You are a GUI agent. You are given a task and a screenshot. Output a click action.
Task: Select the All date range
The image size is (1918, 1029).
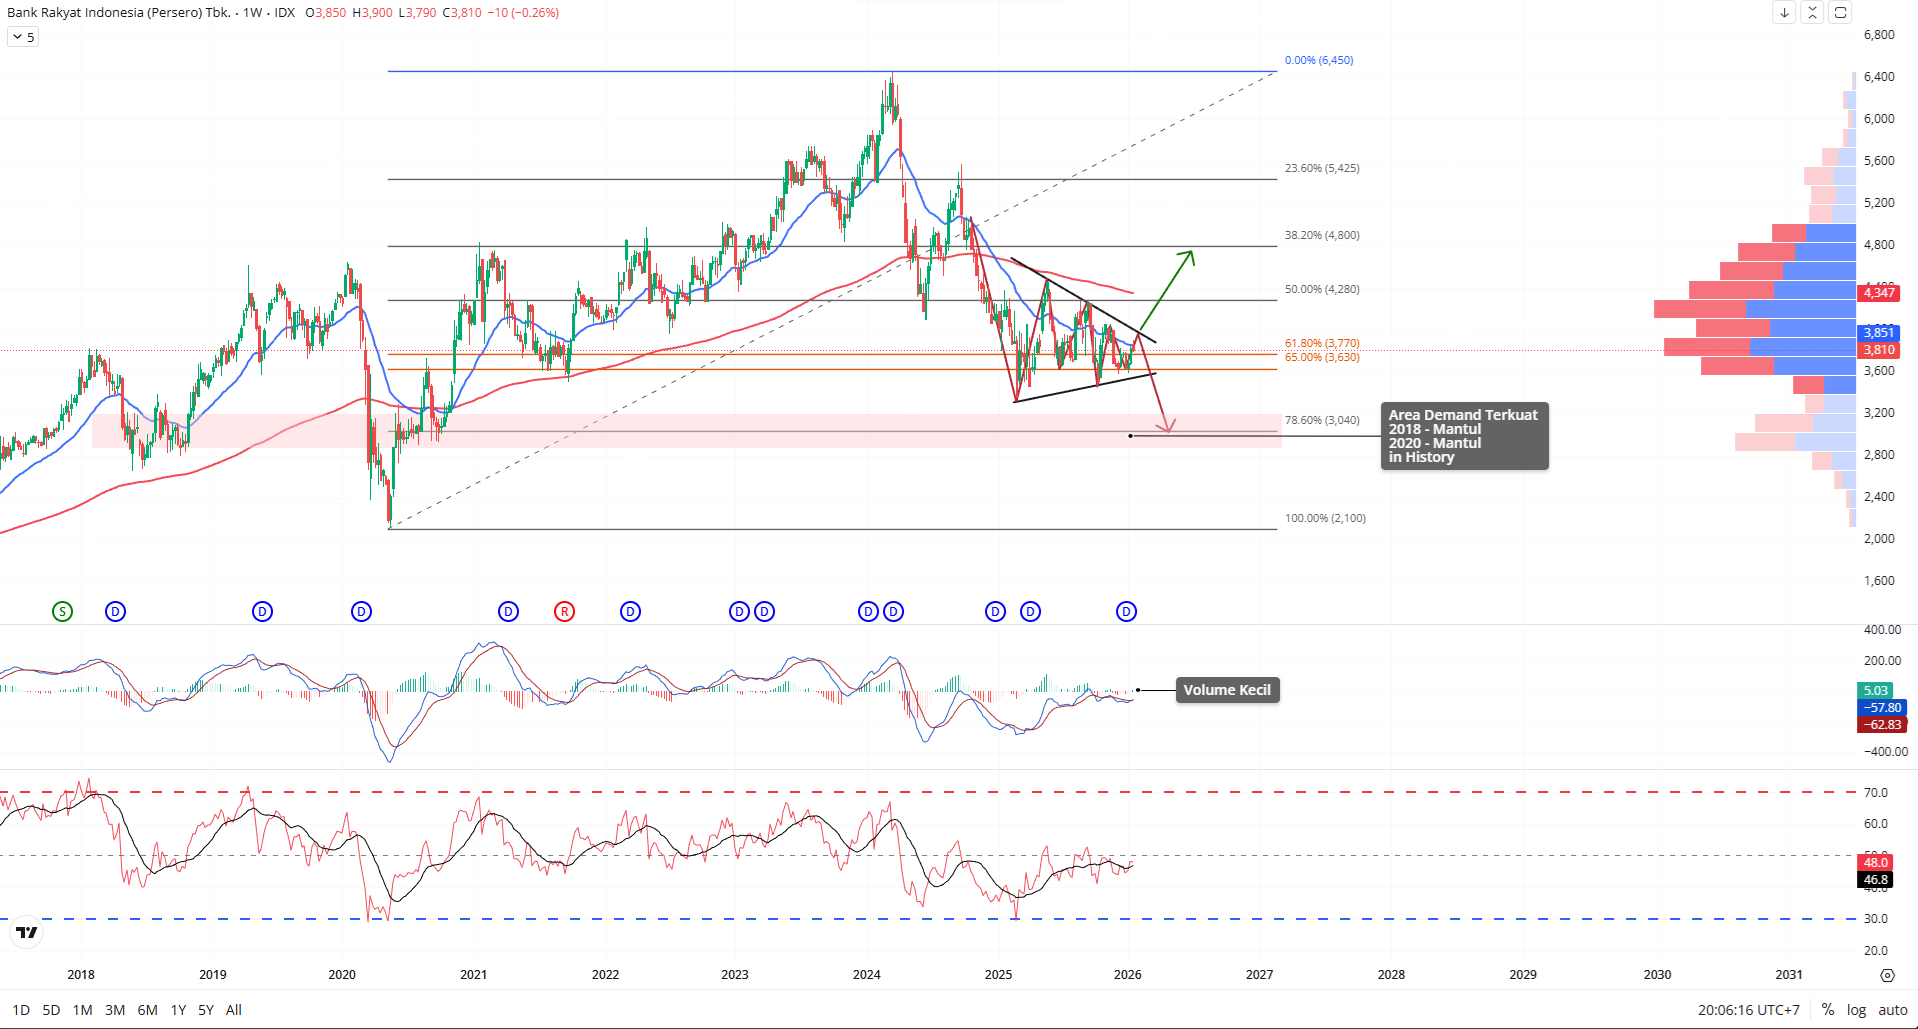click(234, 1010)
